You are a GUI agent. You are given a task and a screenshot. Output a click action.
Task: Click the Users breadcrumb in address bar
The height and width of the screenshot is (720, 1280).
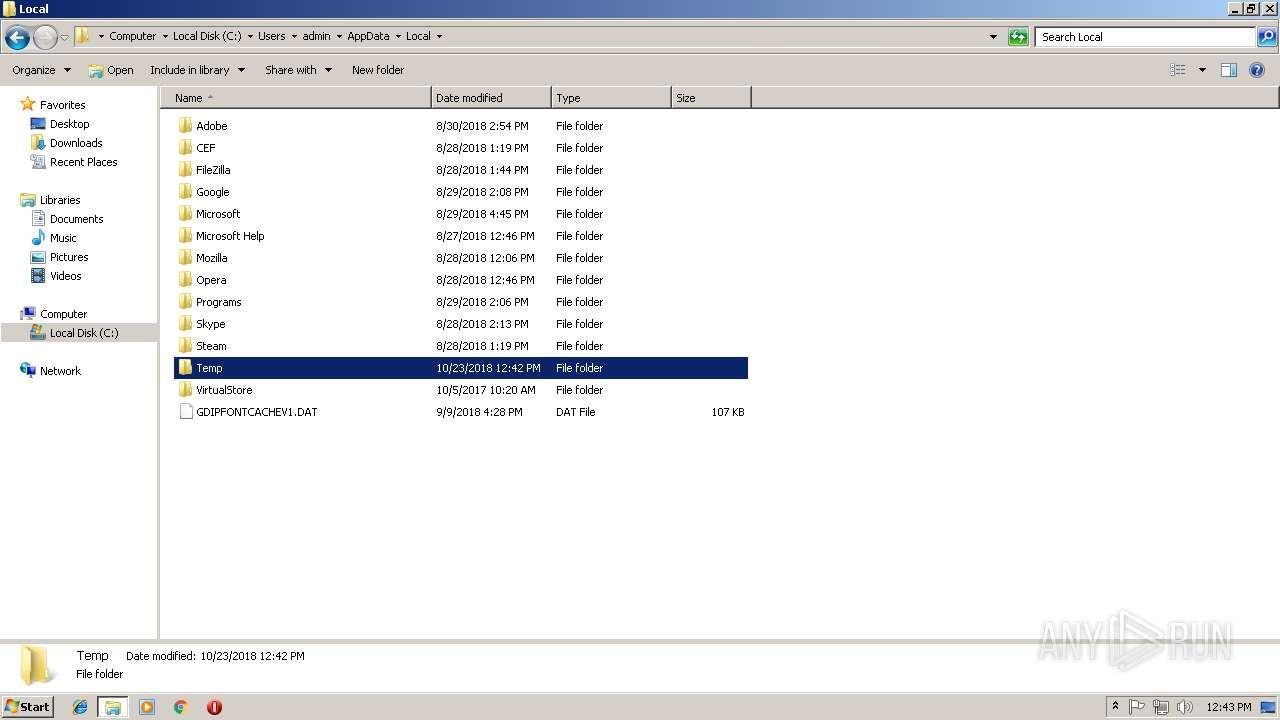point(271,36)
